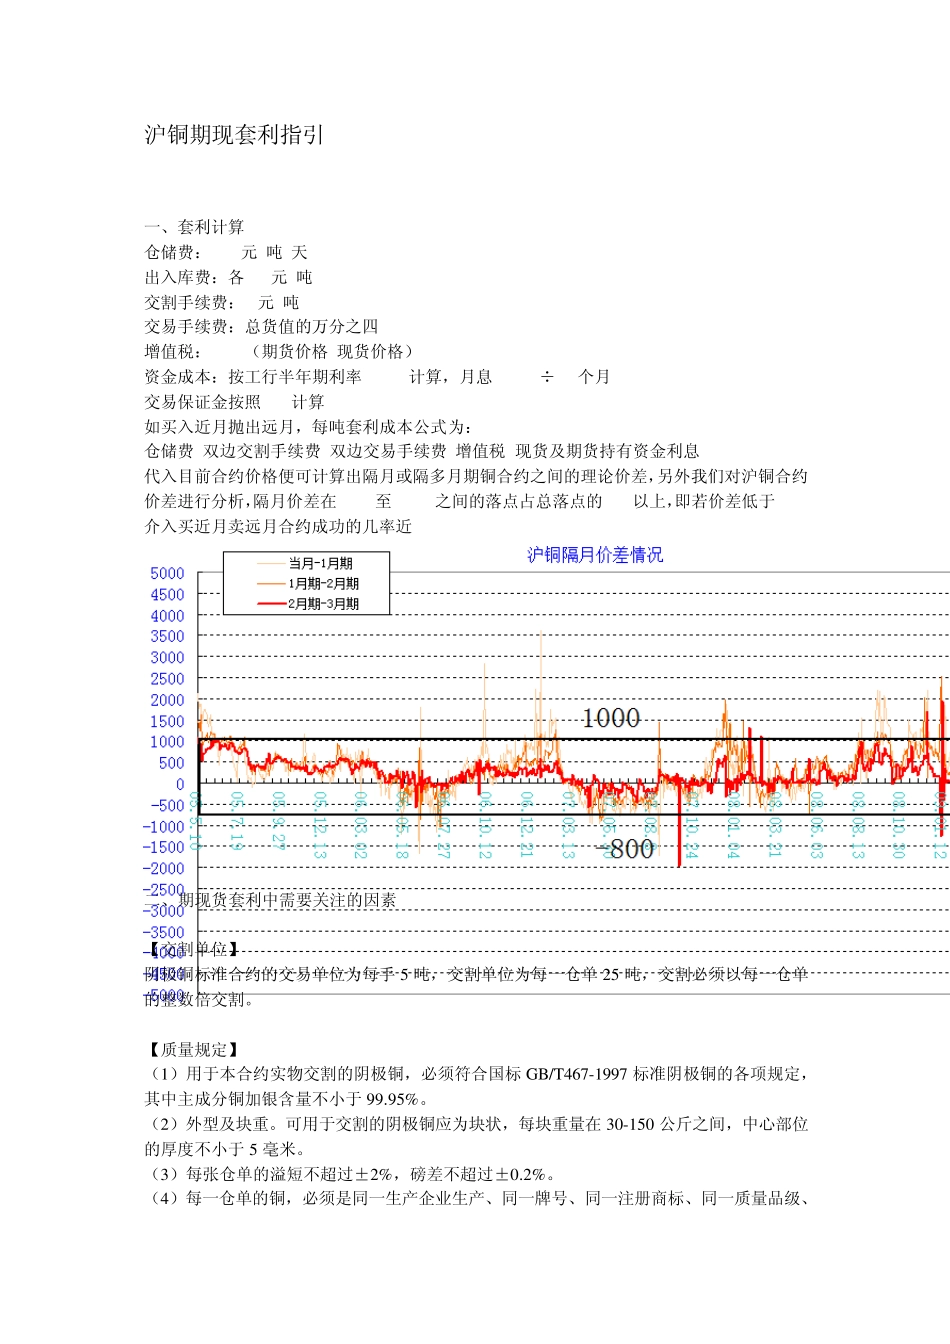Click the line starting （1）用于本合约实物交割
This screenshot has height=1344, width=950.
pyautogui.click(x=476, y=1074)
